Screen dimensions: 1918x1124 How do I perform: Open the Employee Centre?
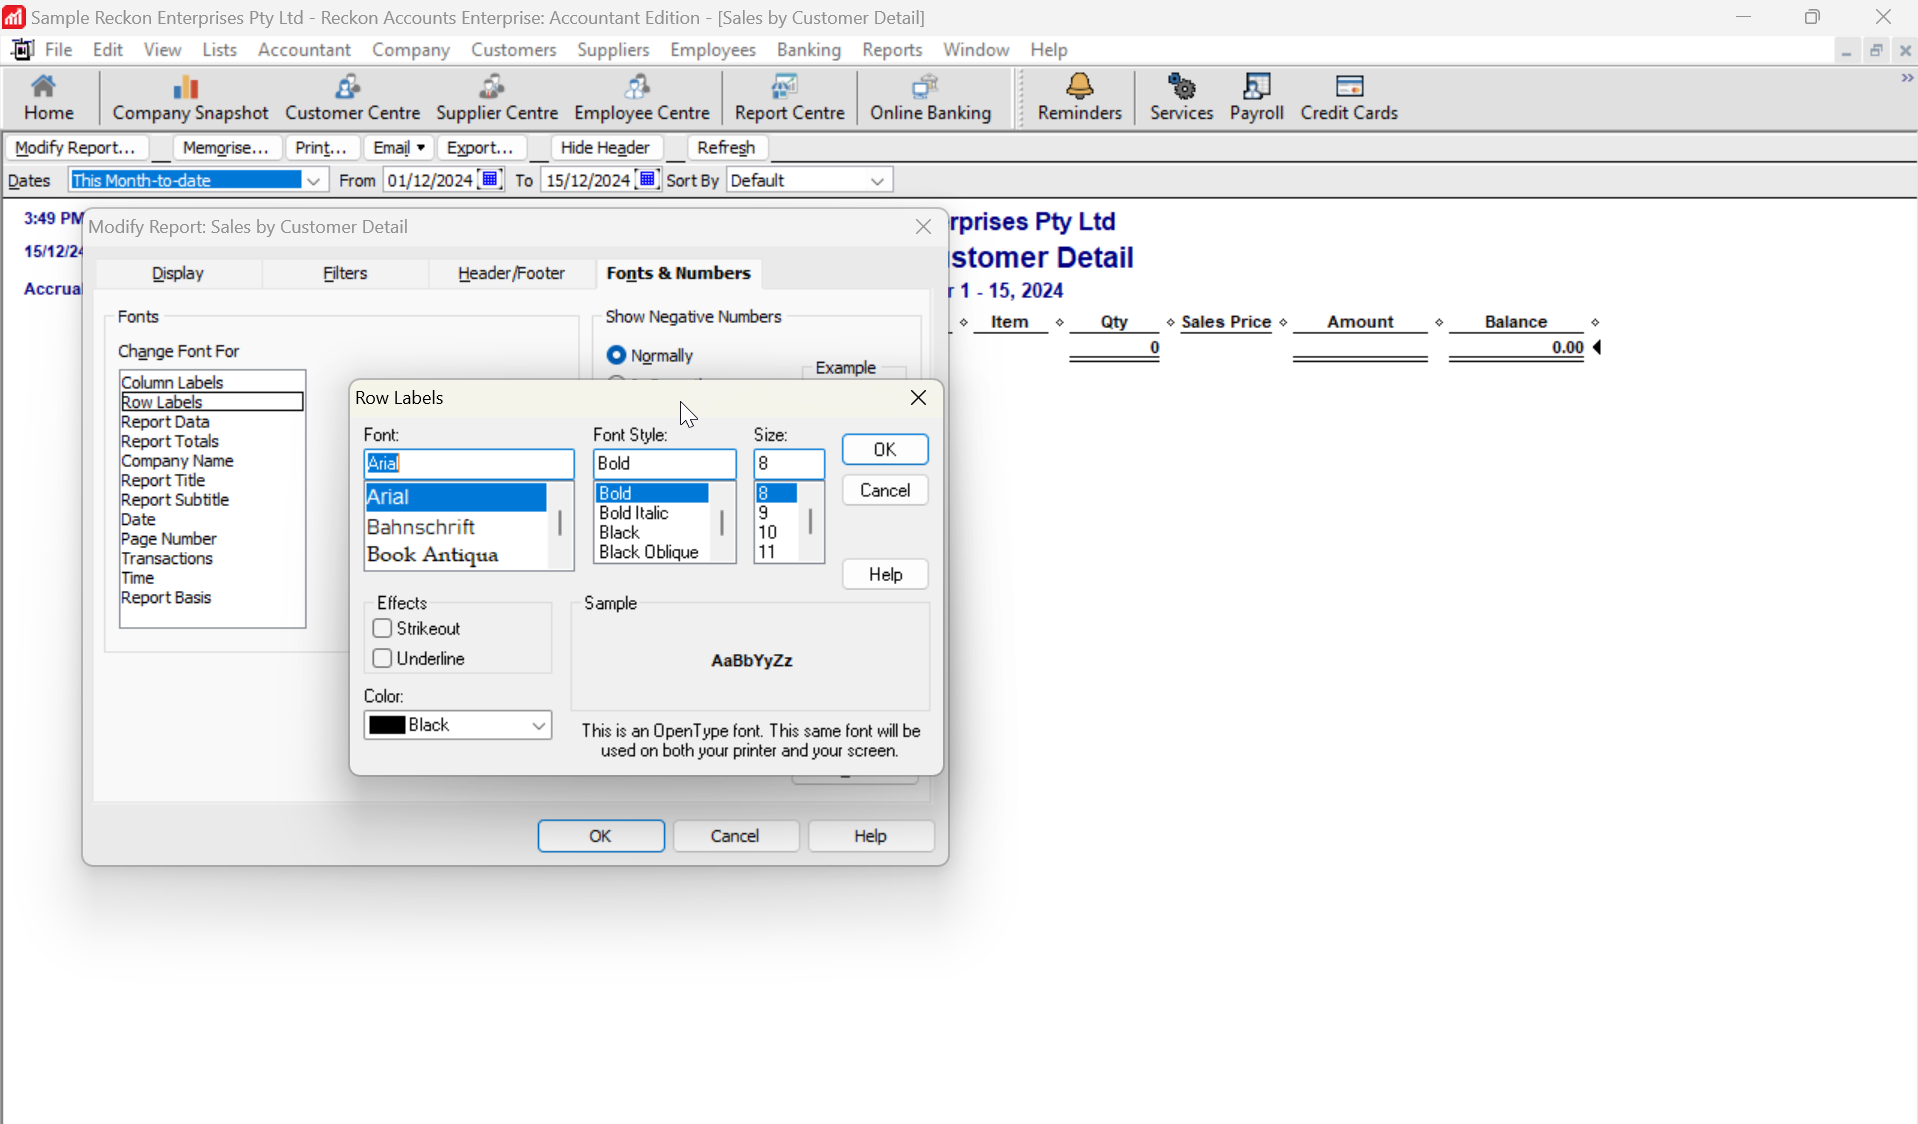[641, 97]
